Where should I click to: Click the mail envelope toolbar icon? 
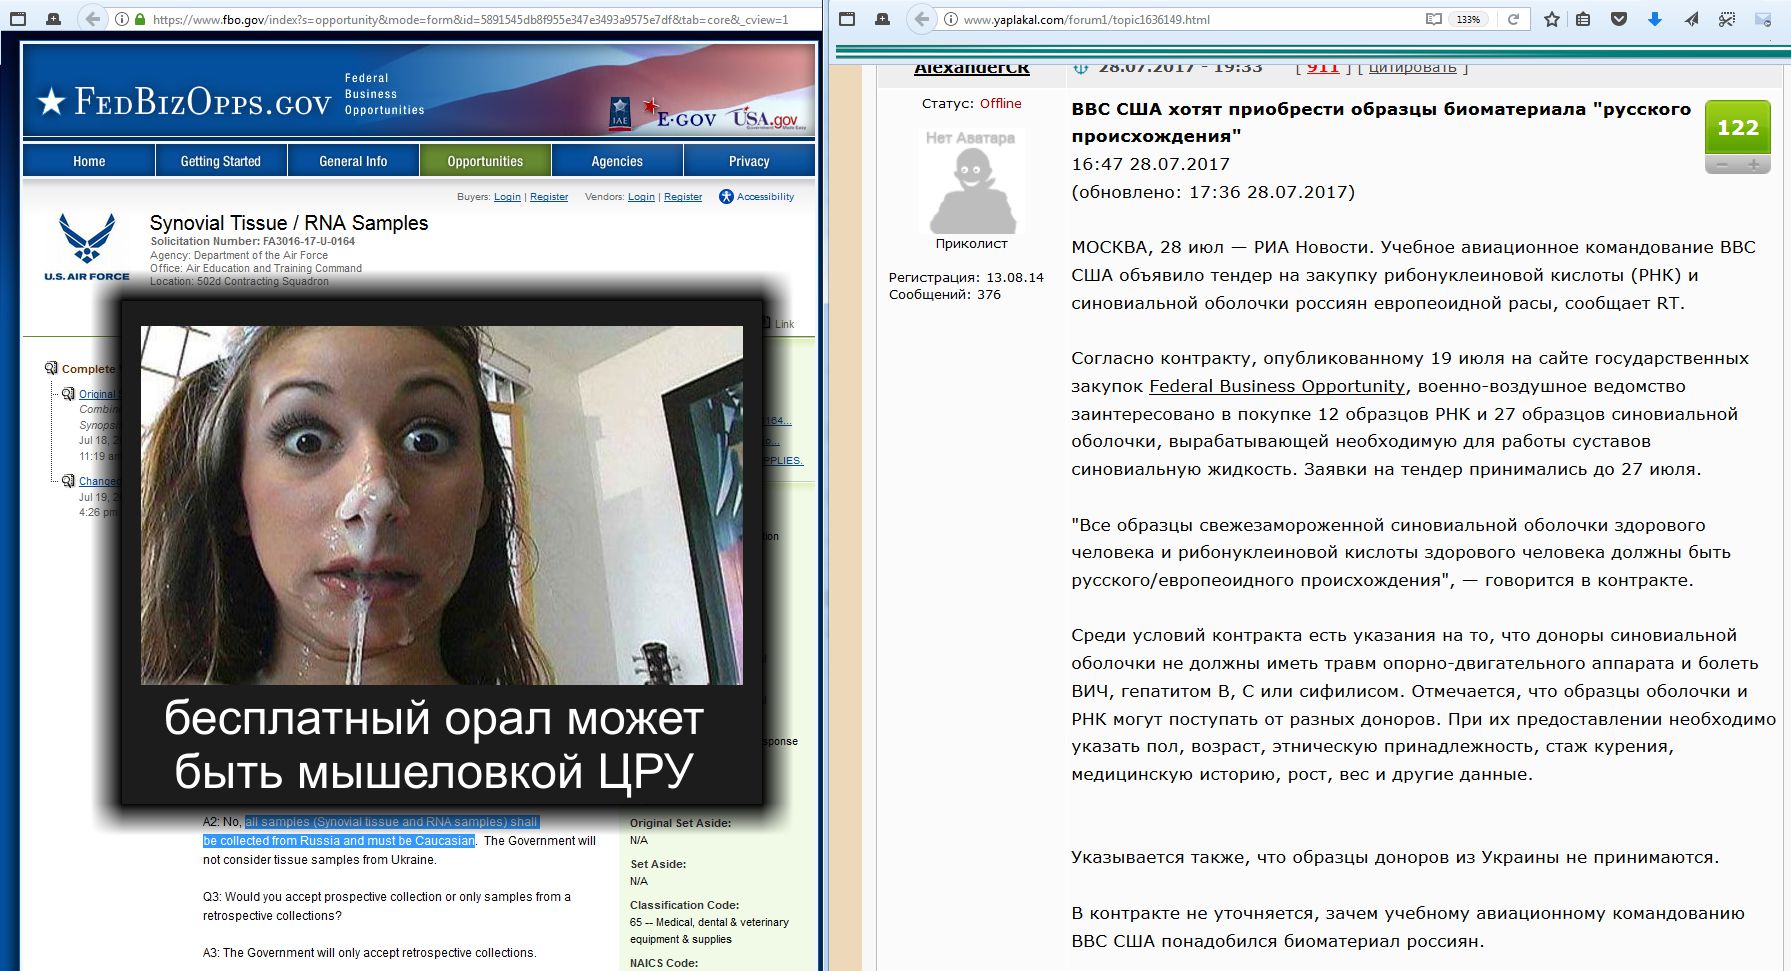pyautogui.click(x=1763, y=19)
